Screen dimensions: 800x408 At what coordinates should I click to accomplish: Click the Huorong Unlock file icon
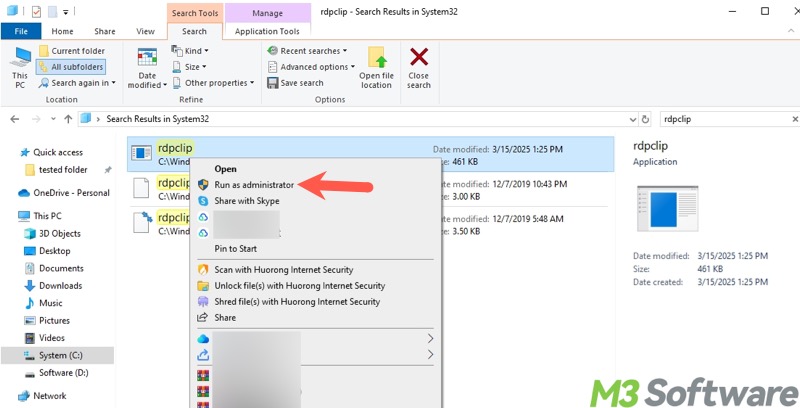(203, 286)
